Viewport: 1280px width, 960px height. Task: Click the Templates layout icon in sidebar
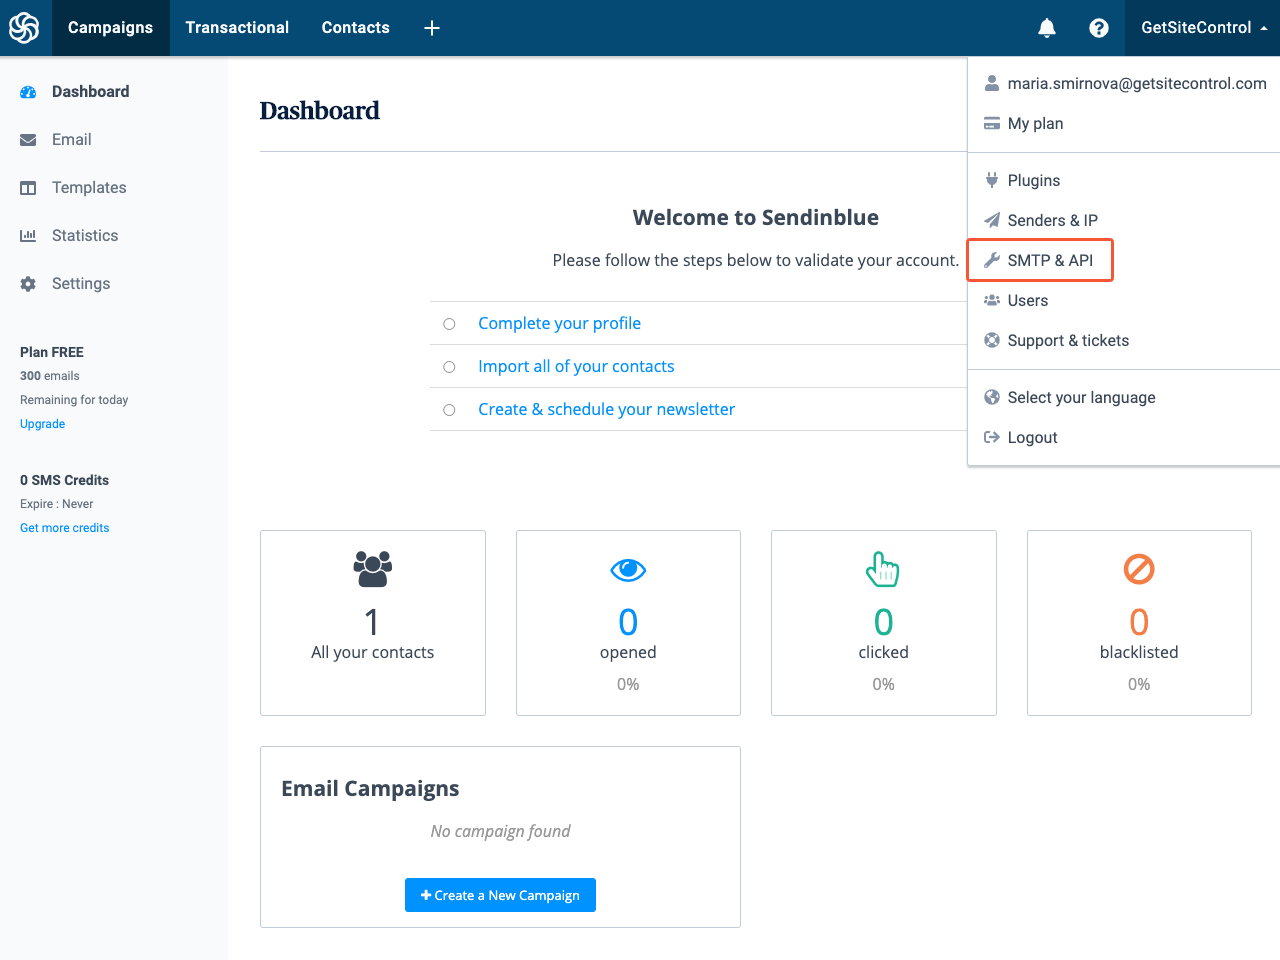tap(28, 188)
